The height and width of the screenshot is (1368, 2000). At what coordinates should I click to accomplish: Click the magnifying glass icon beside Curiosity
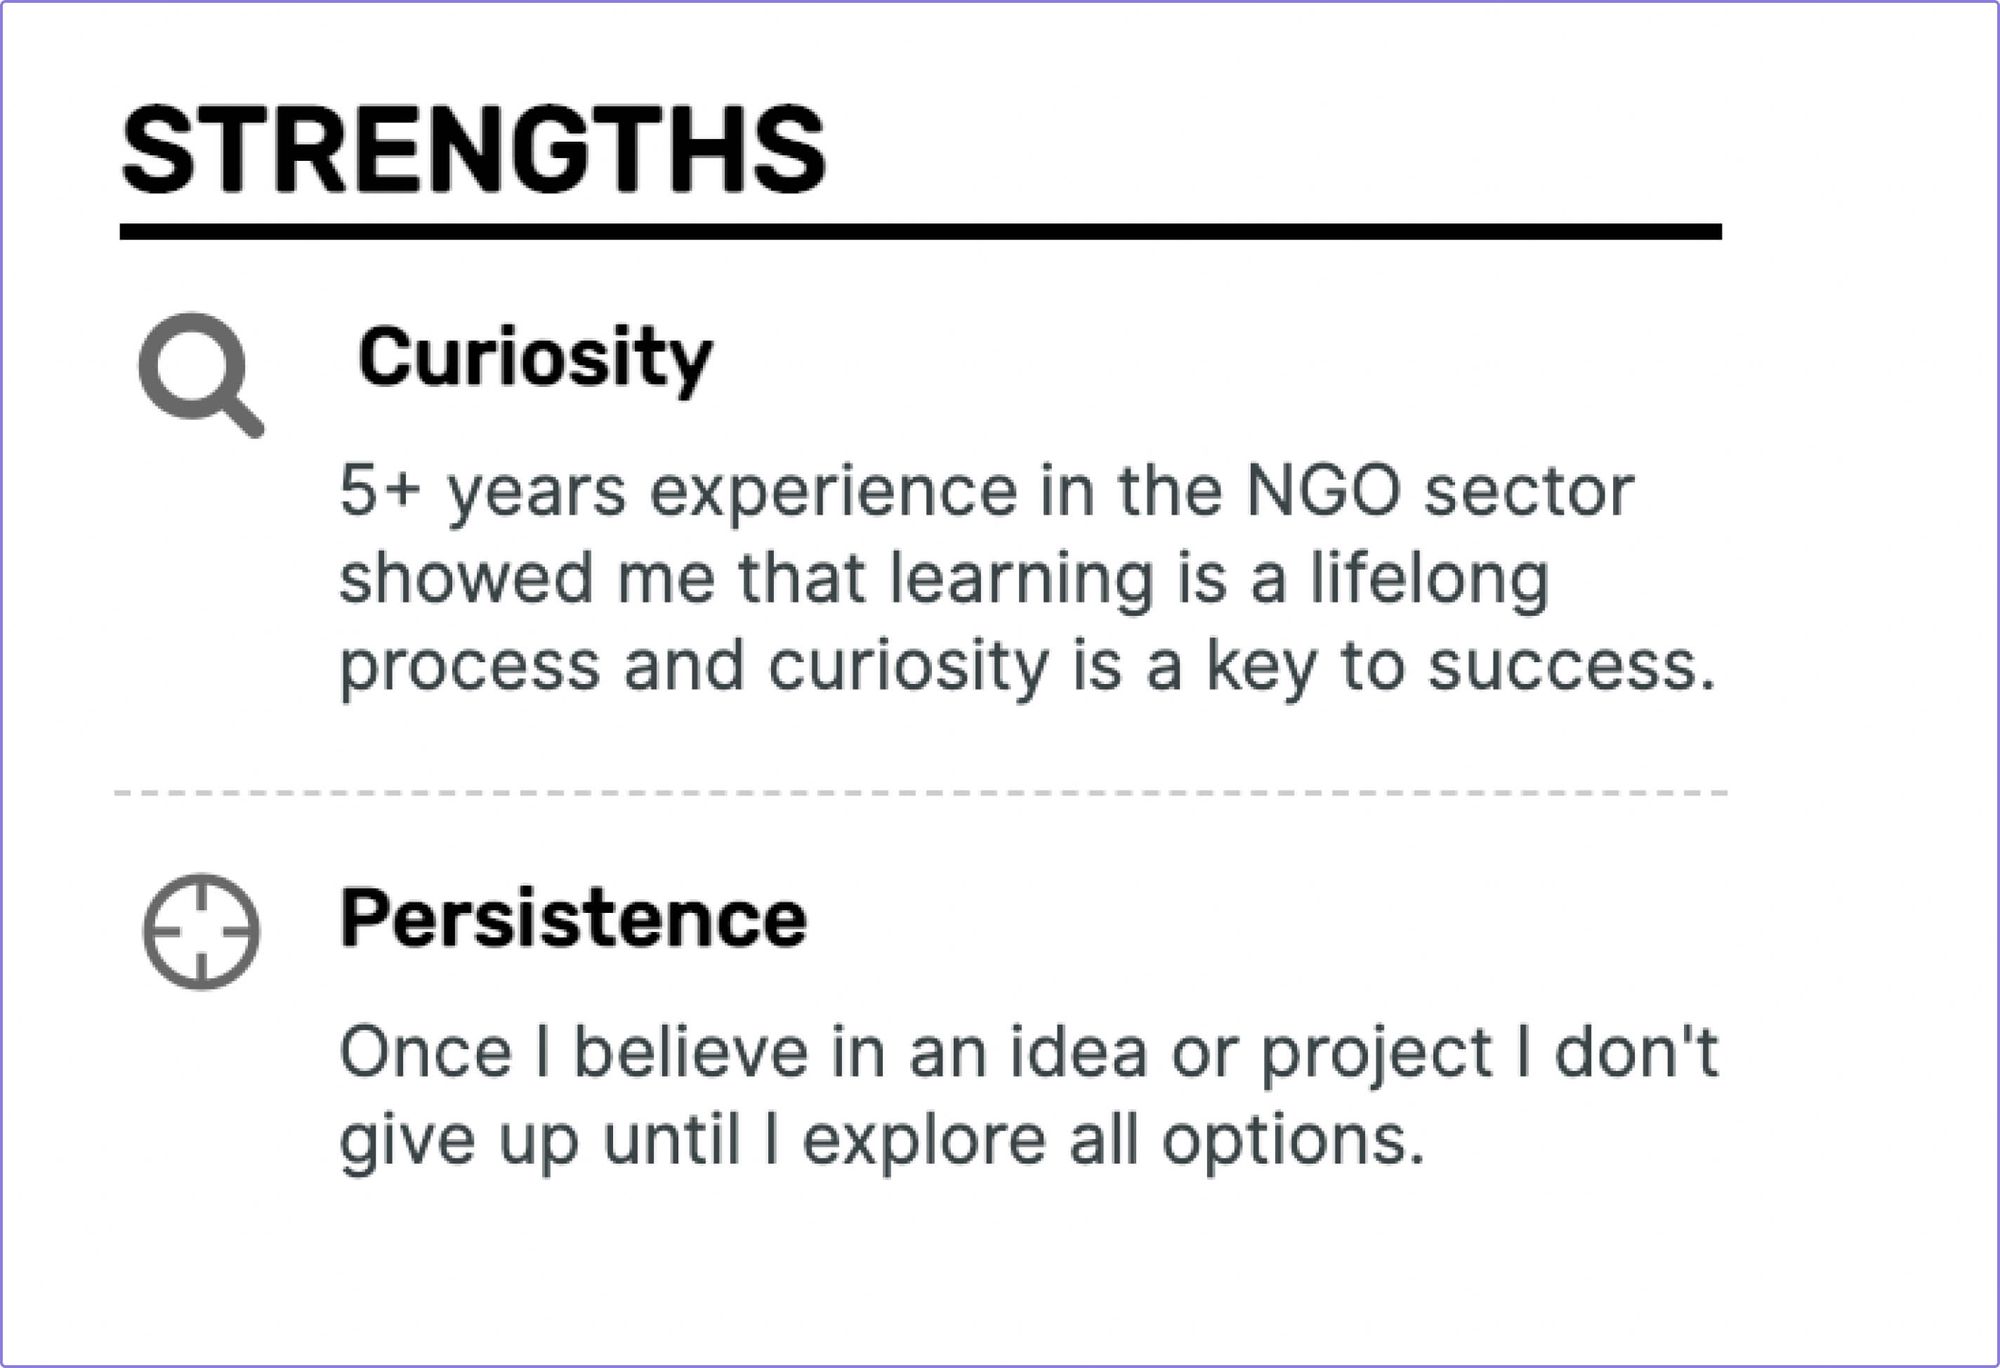[201, 375]
